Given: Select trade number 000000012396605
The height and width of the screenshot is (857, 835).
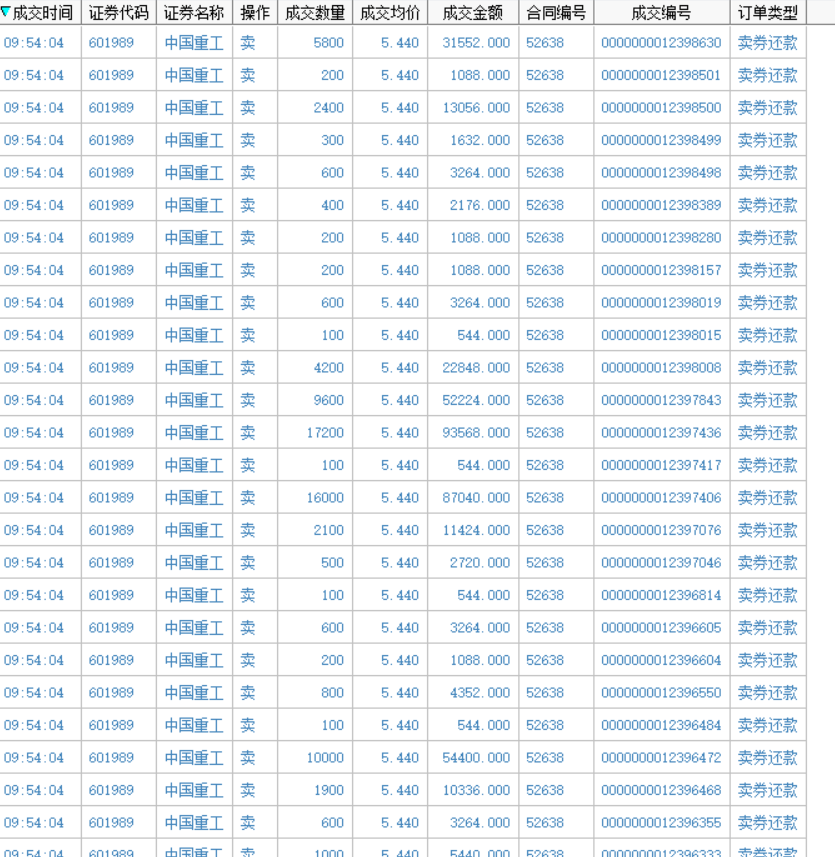Looking at the screenshot, I should pos(661,627).
